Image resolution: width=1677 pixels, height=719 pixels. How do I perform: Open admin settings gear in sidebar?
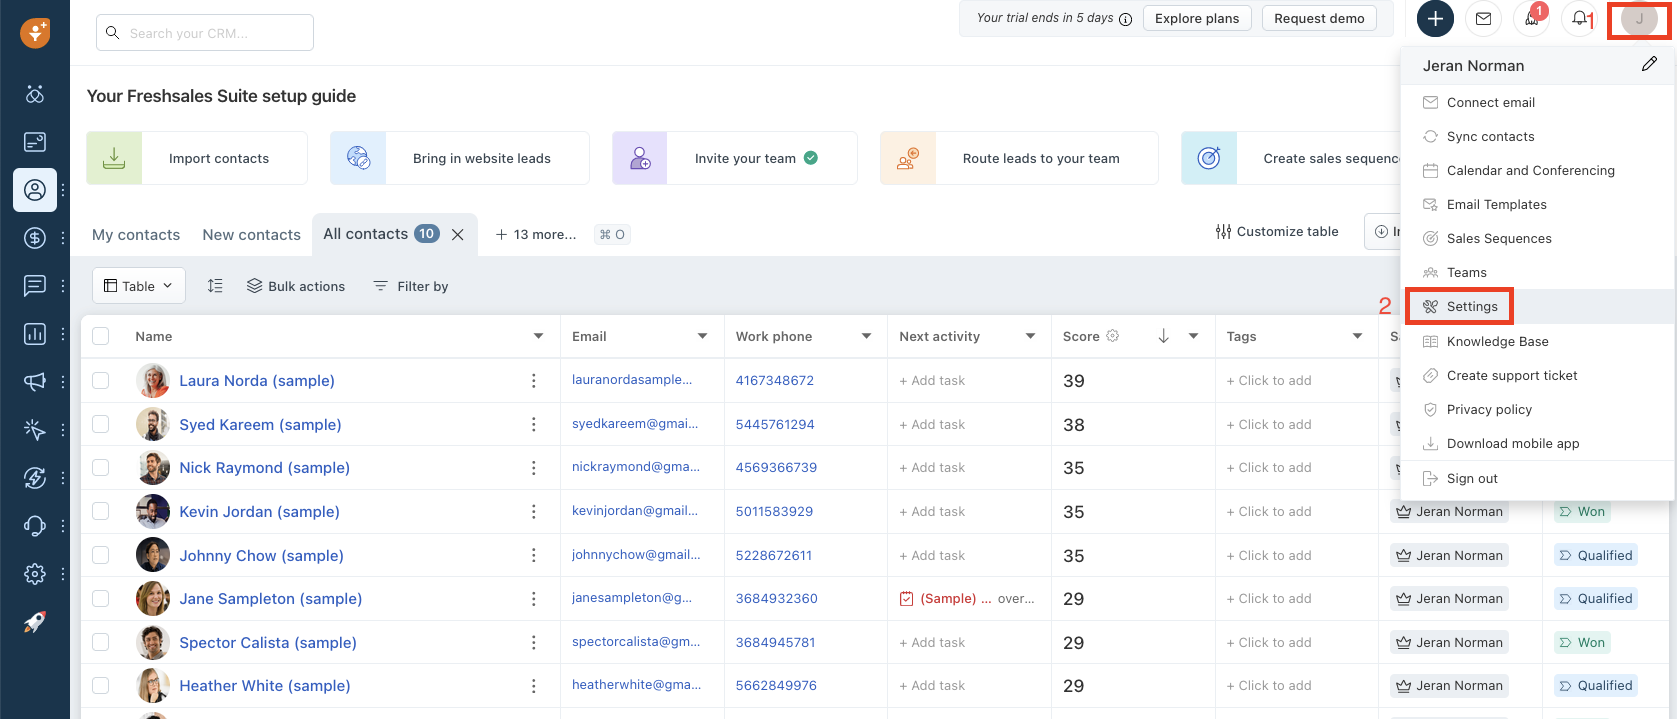click(35, 573)
